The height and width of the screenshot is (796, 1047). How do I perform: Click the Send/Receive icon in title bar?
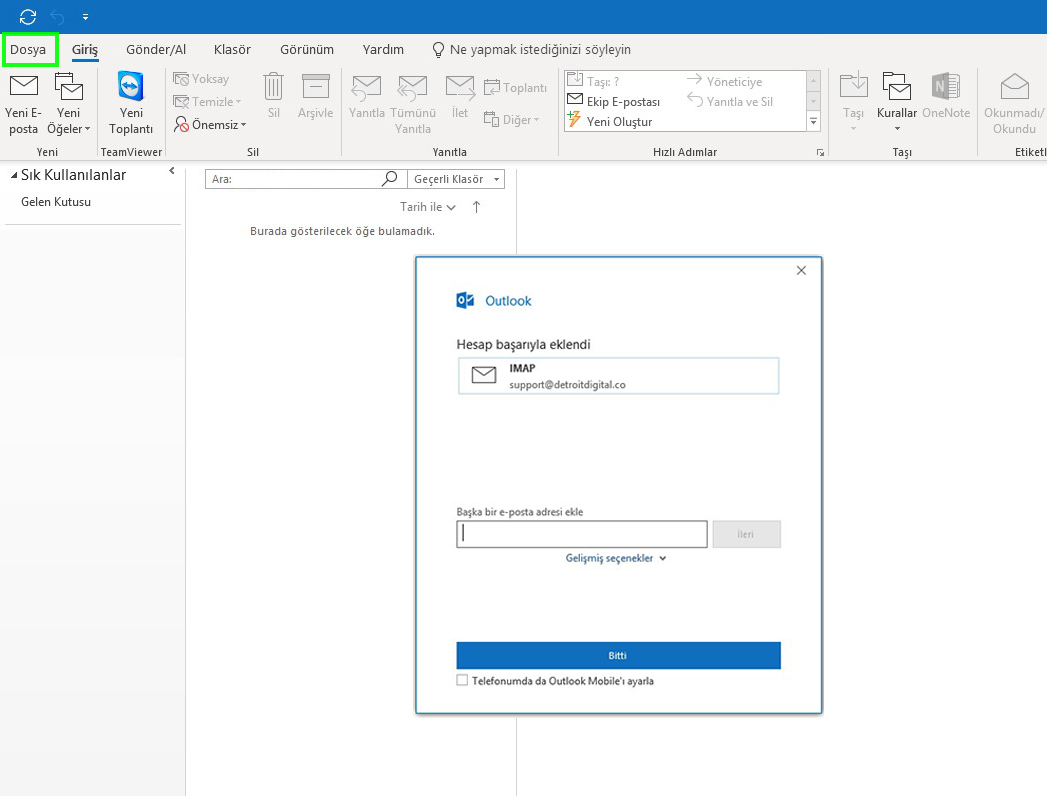click(25, 16)
